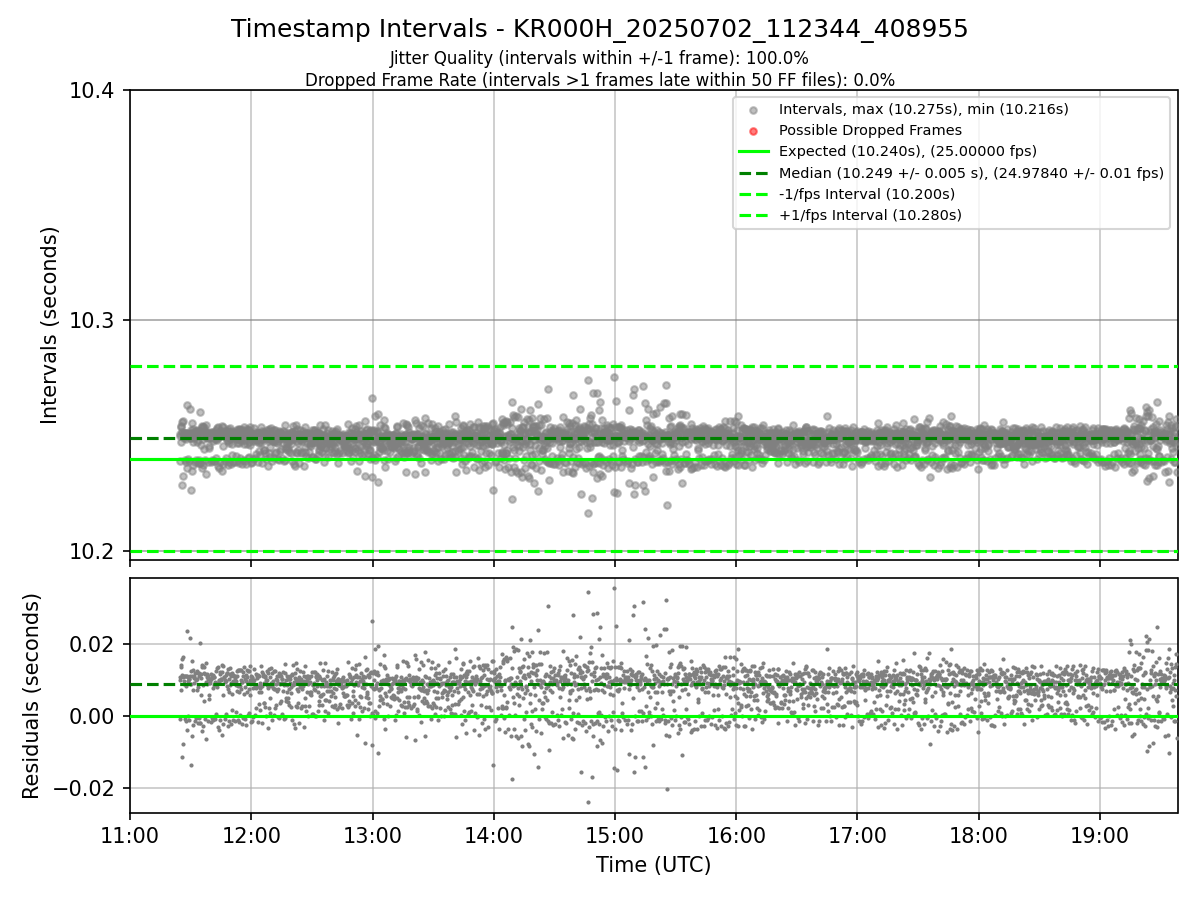Click the dark green dashed sample beside 'Median' legend
Viewport: 1200px width, 900px height.
pos(754,173)
